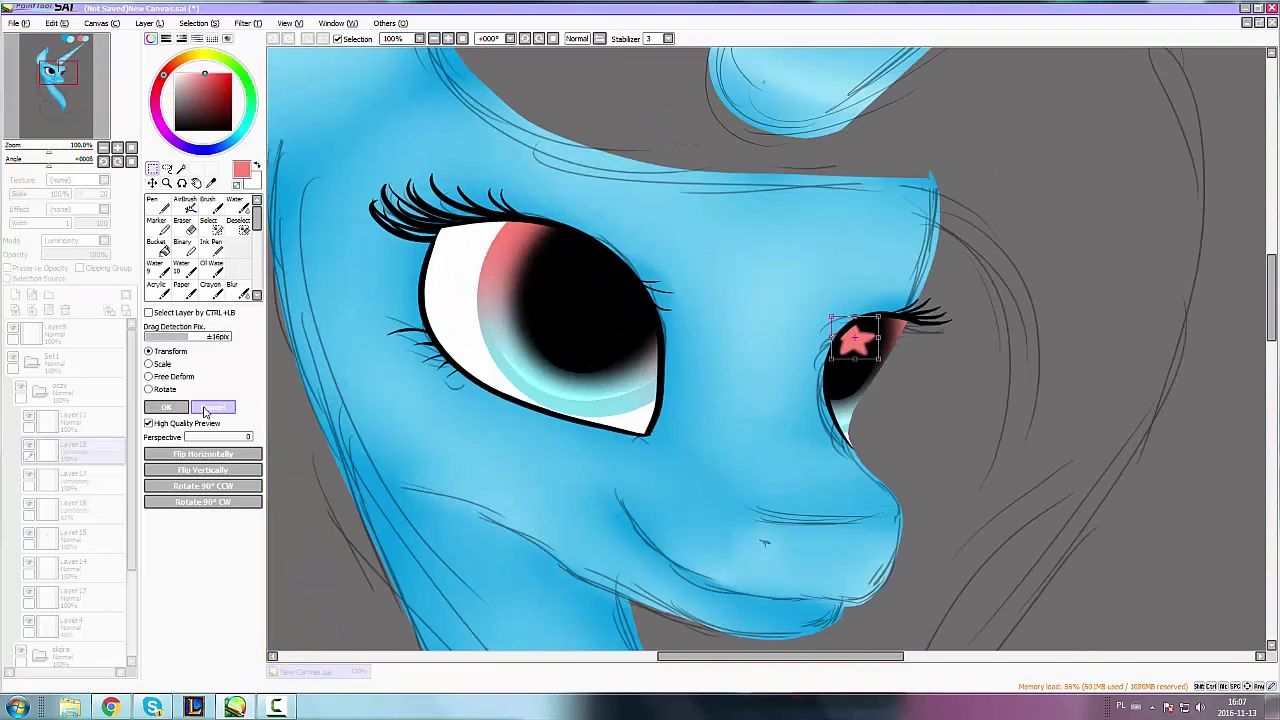Click the flip view horizontally toolbar icon

(x=600, y=38)
